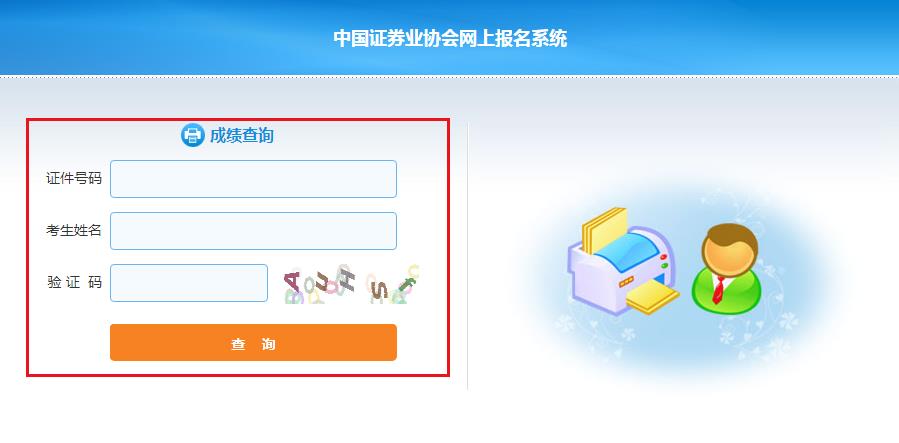
Task: Click the yellow printed page in output tray
Action: point(652,297)
